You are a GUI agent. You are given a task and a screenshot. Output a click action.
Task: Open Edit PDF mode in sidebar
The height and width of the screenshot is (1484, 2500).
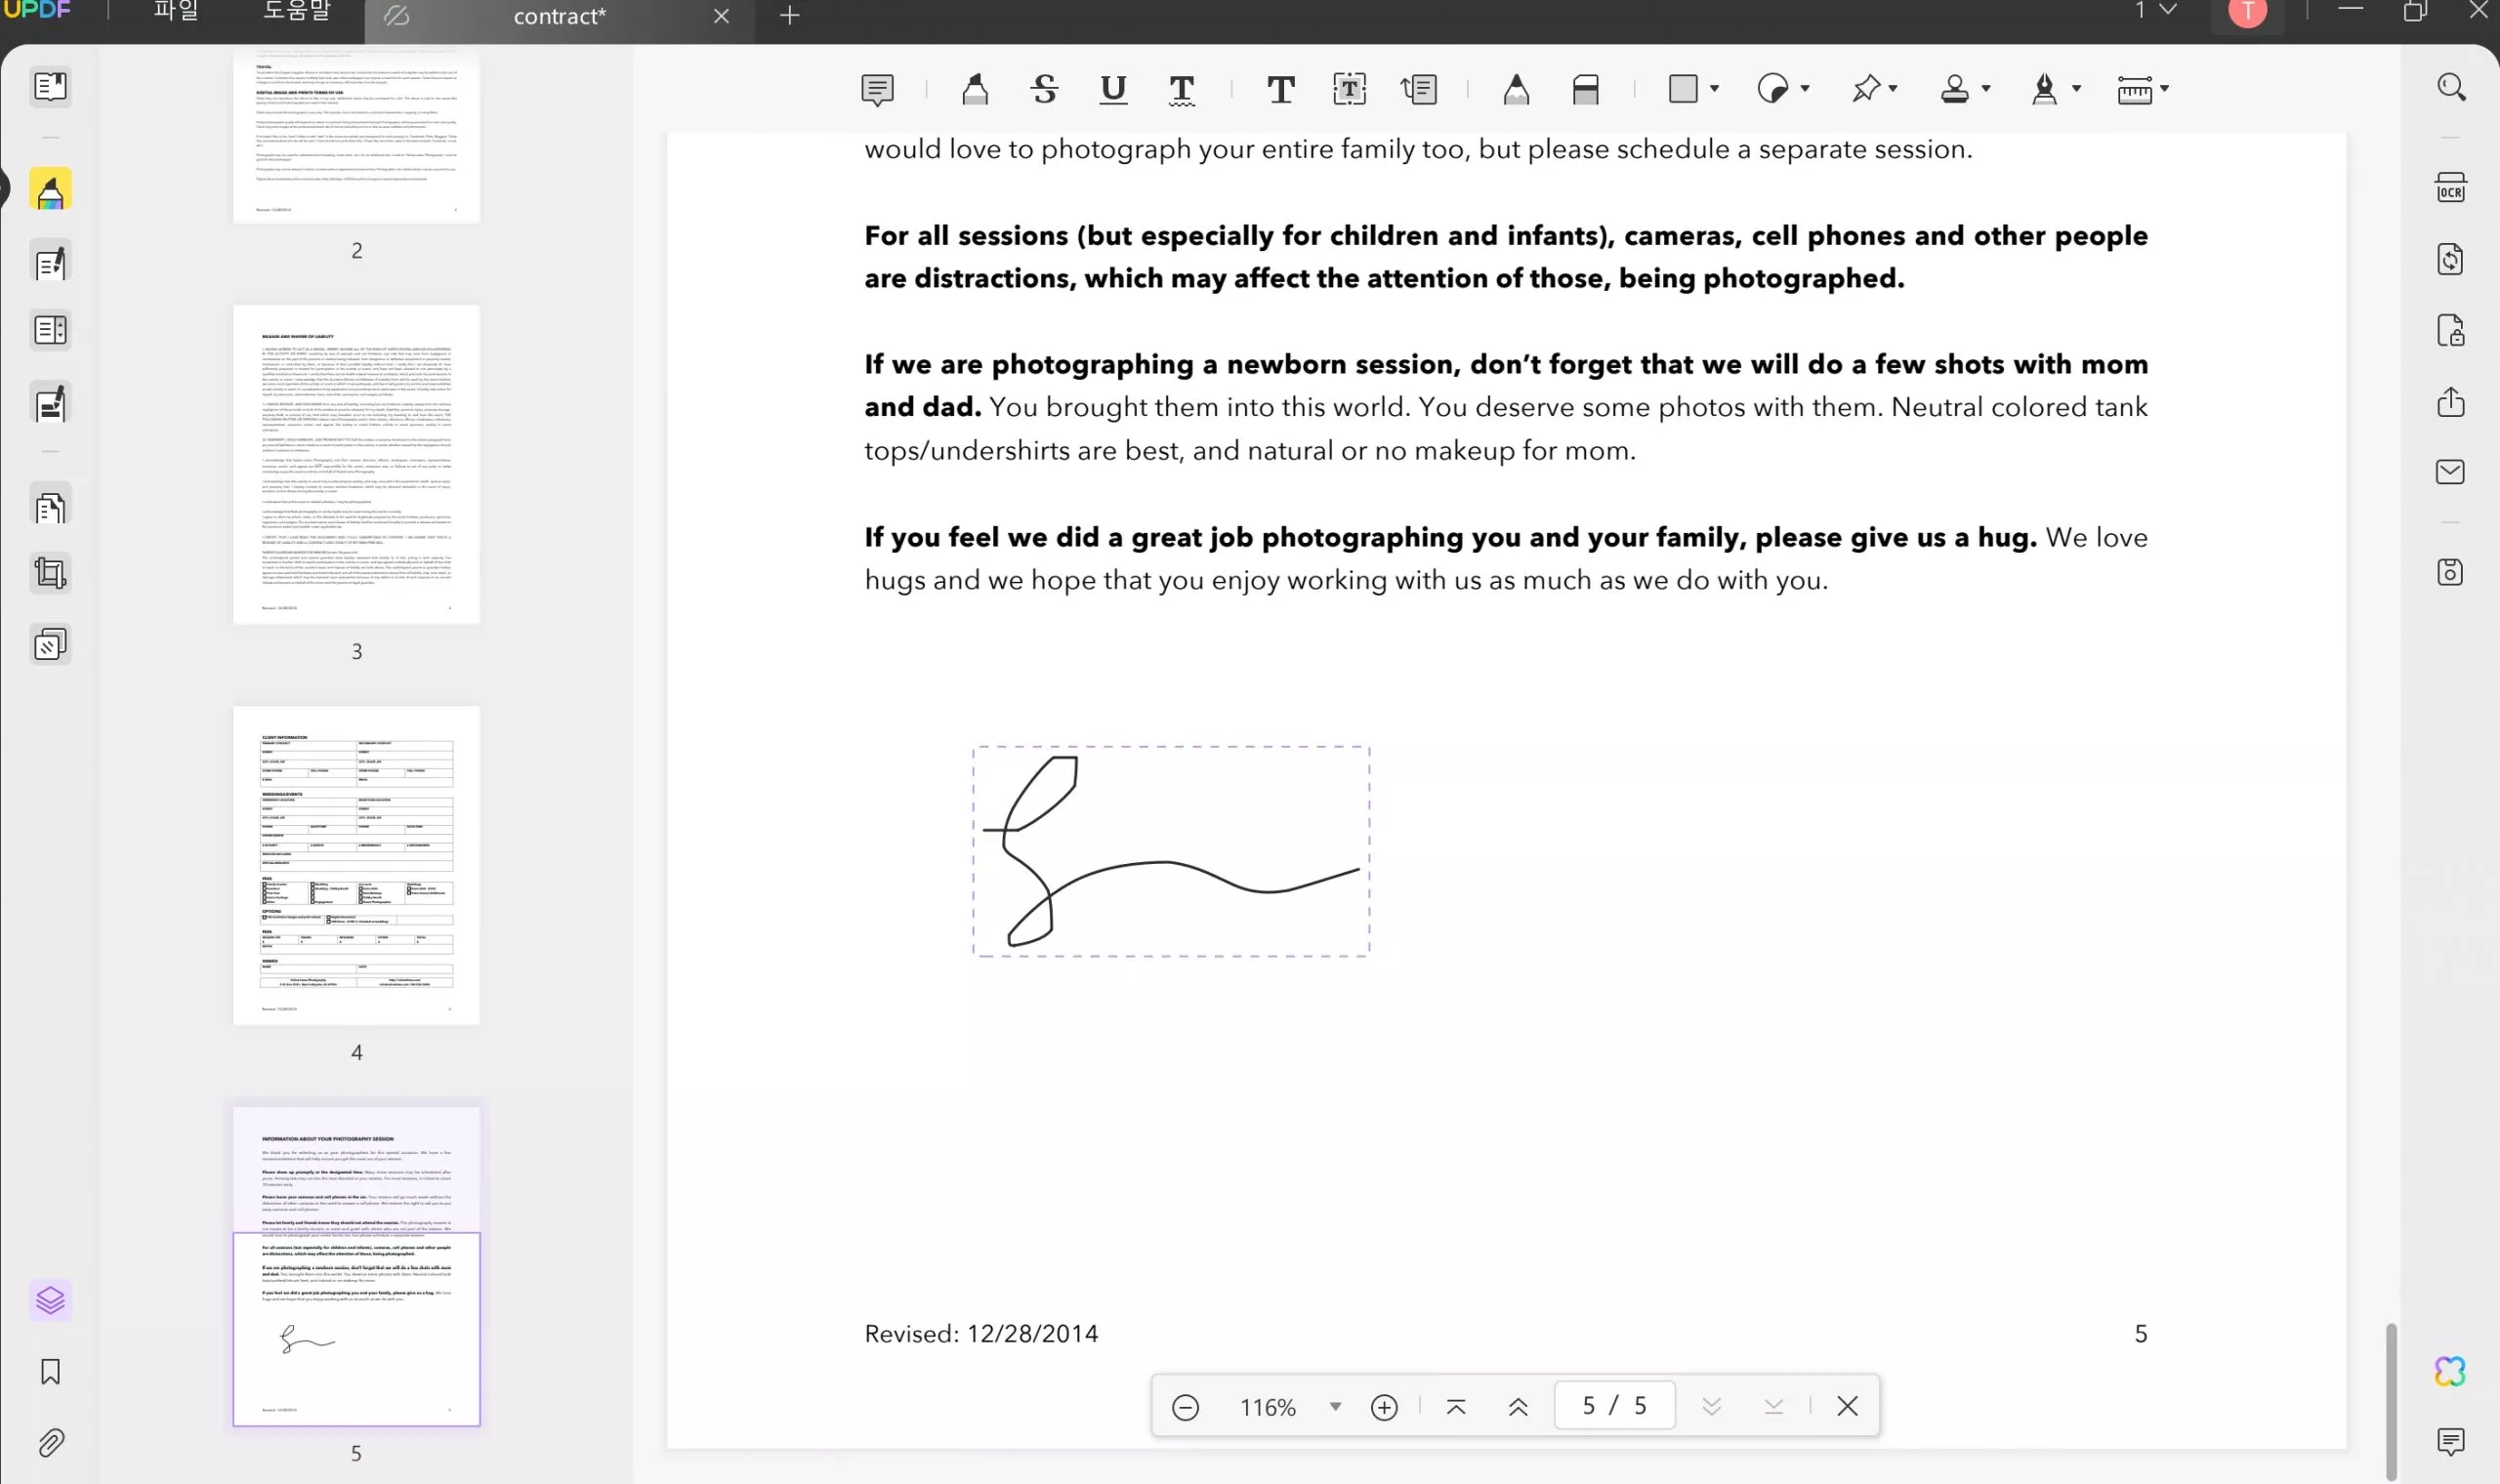pos(50,263)
